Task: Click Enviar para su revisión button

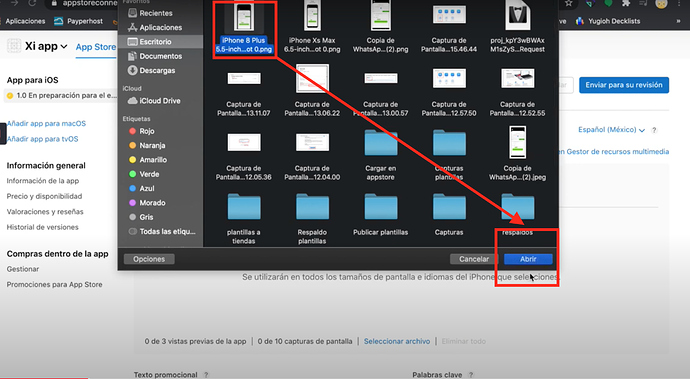Action: pos(624,85)
